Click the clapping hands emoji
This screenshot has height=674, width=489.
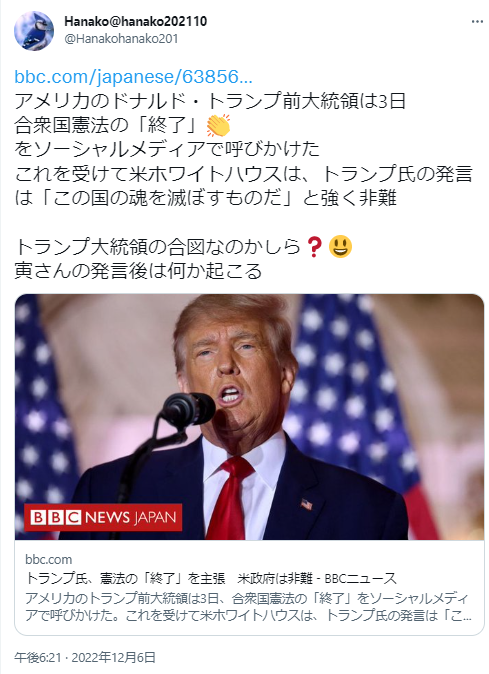218,125
